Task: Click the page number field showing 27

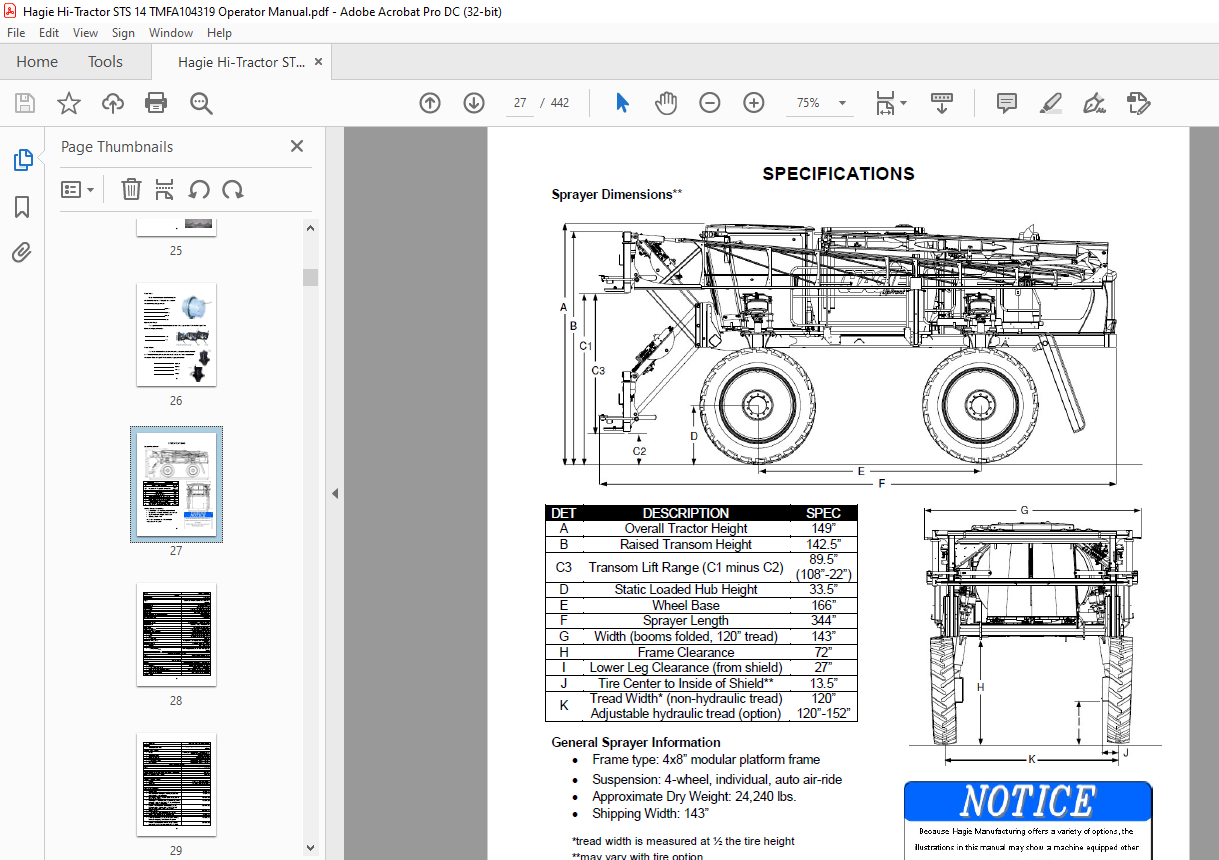Action: click(520, 103)
